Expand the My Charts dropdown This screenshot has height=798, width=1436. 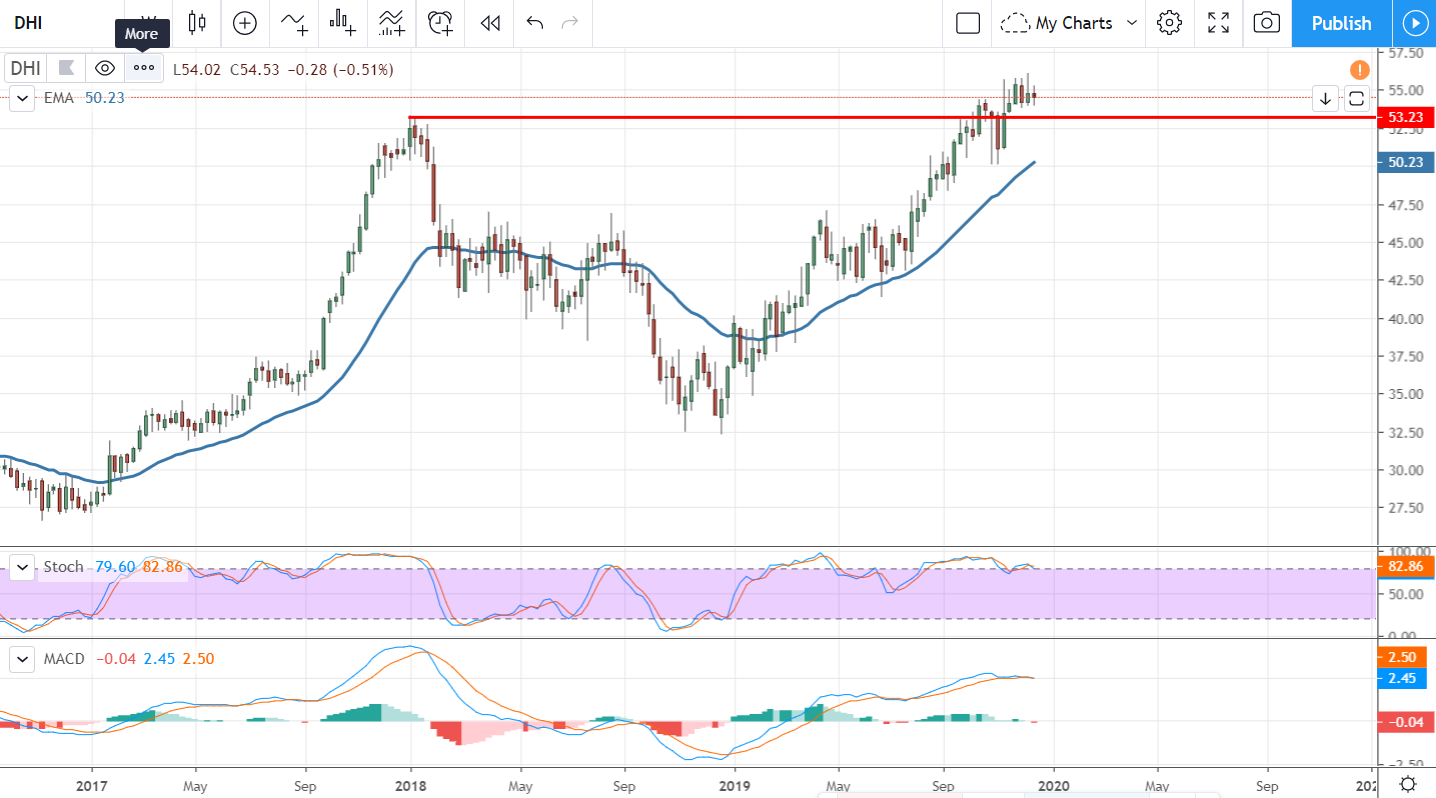click(x=1133, y=23)
